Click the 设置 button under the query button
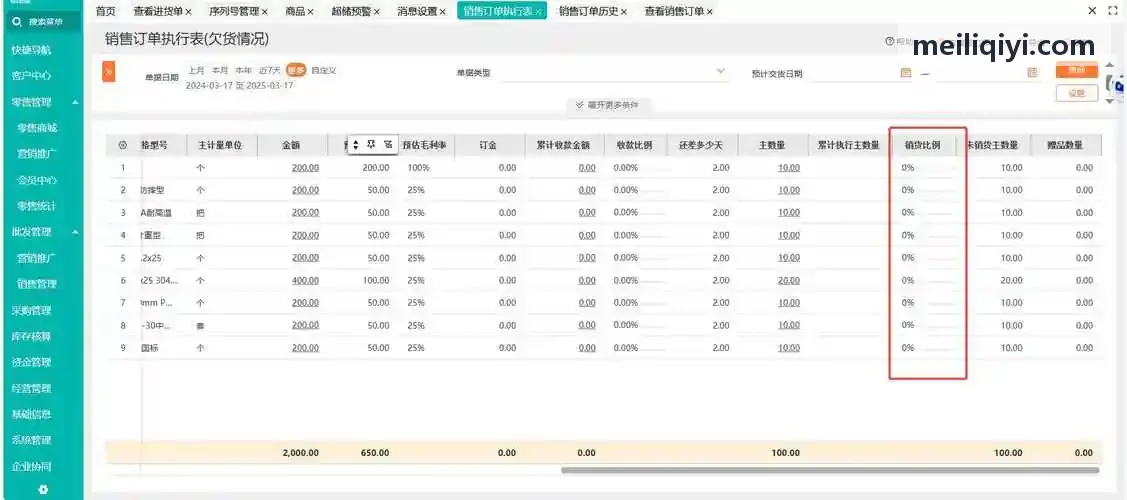The height and width of the screenshot is (500, 1127). [1077, 93]
